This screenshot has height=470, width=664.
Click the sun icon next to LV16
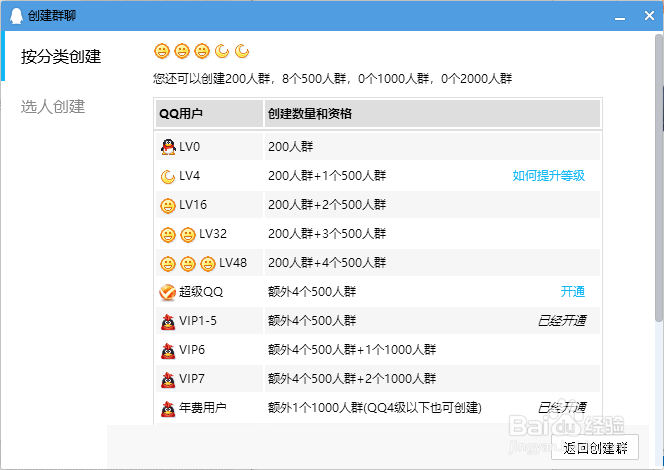(168, 206)
